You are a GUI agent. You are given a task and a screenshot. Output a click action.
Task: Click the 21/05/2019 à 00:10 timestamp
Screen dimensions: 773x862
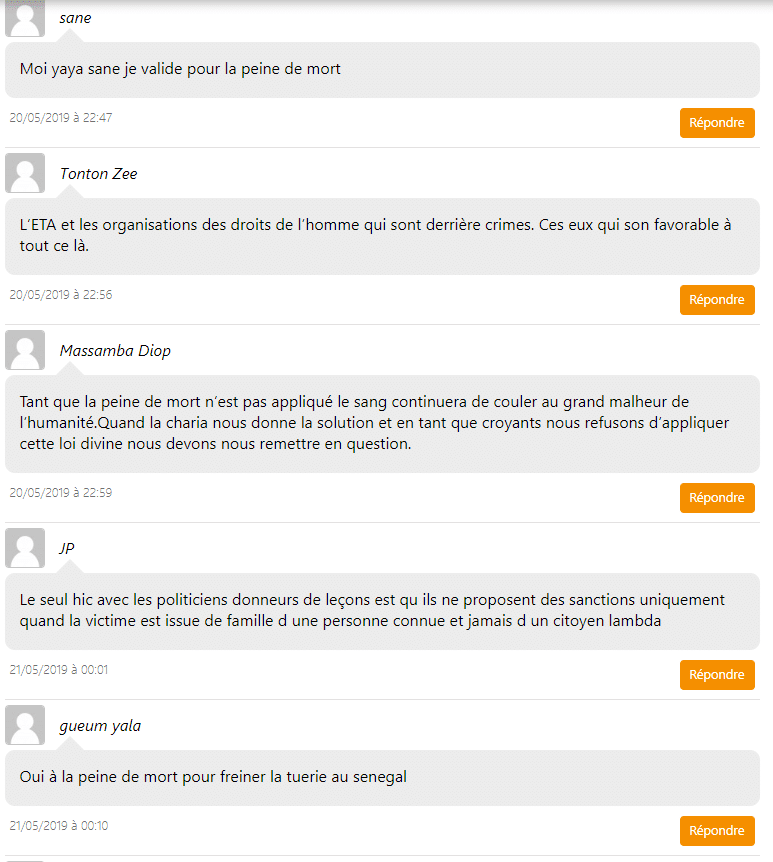(59, 826)
